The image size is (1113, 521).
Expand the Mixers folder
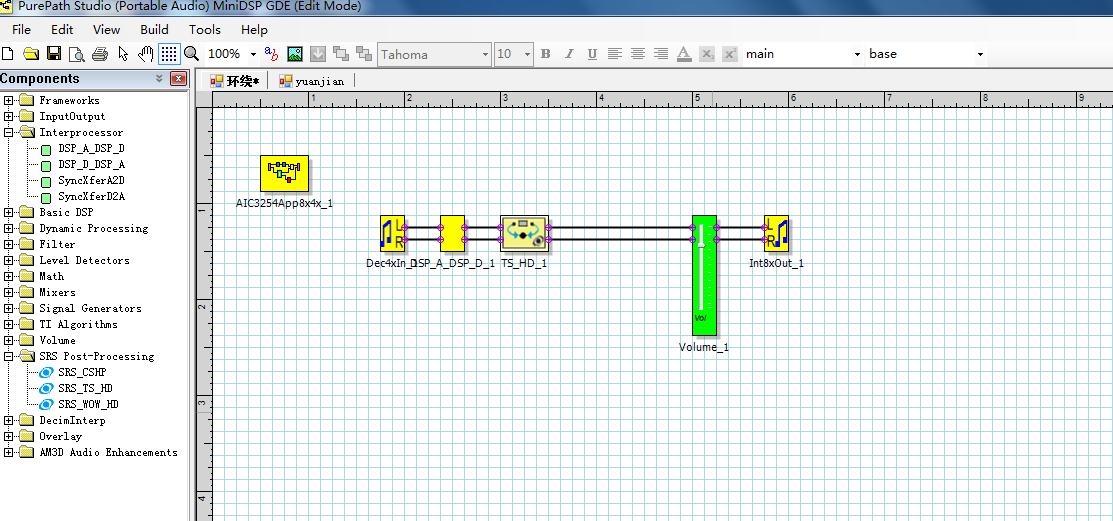point(9,292)
